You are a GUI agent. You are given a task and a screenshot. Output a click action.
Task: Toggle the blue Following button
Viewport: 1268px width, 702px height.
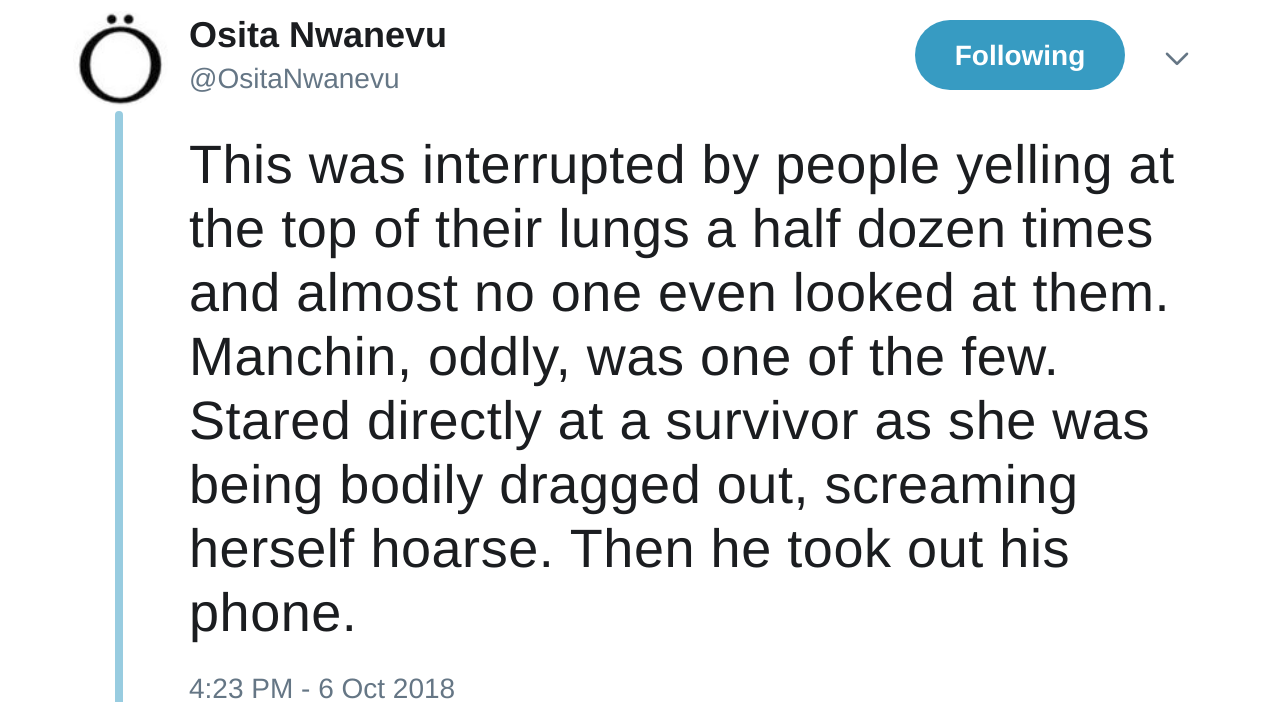(x=1019, y=55)
